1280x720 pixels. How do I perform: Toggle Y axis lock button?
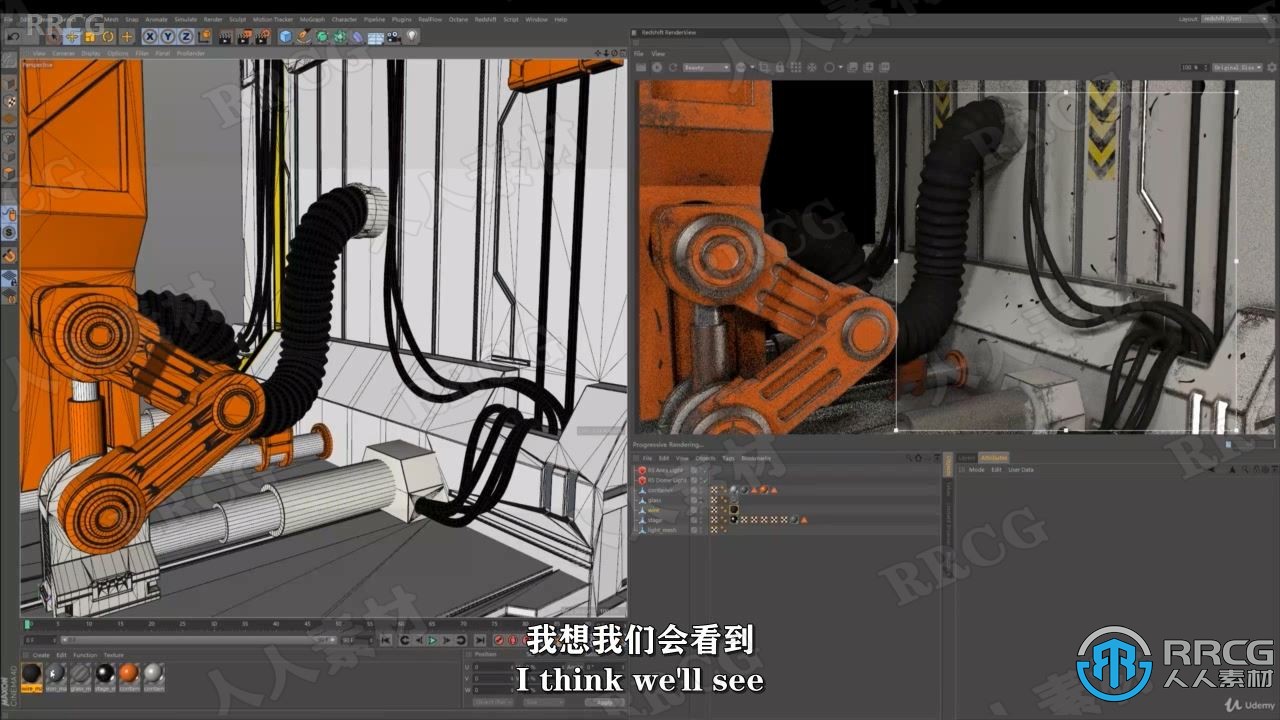168,36
